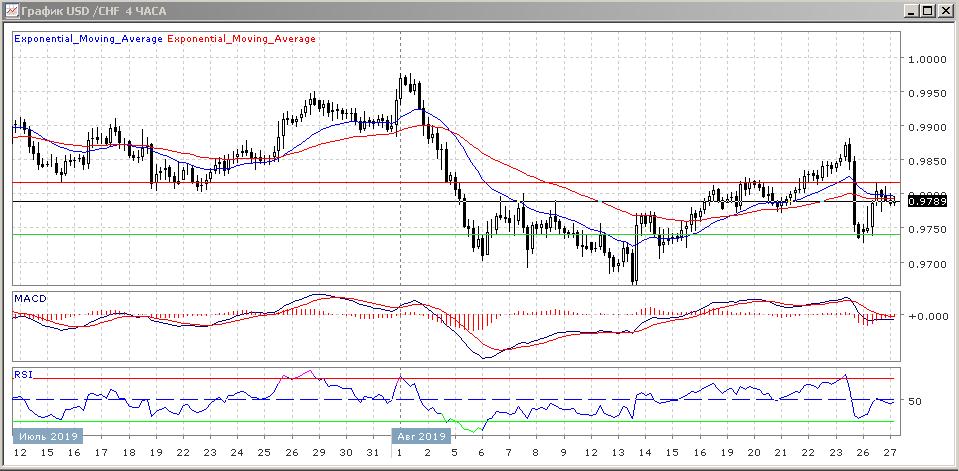This screenshot has height=471, width=959.
Task: Close the USD/CHF chart window
Action: point(945,11)
